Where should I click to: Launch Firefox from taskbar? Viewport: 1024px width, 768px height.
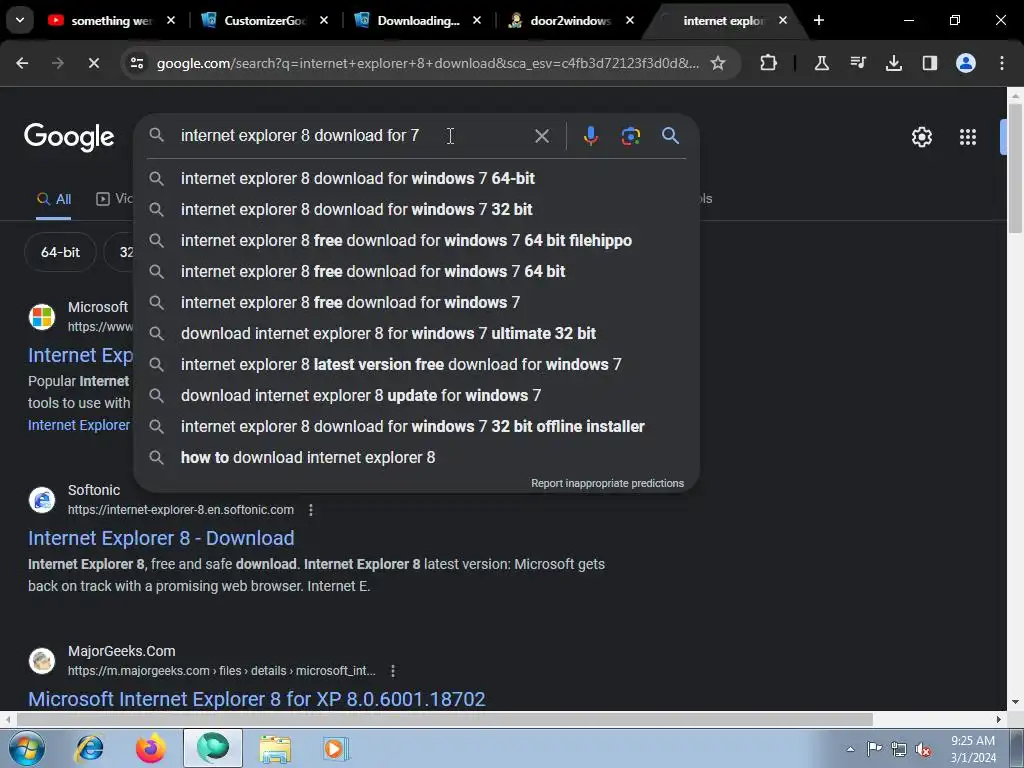click(150, 748)
